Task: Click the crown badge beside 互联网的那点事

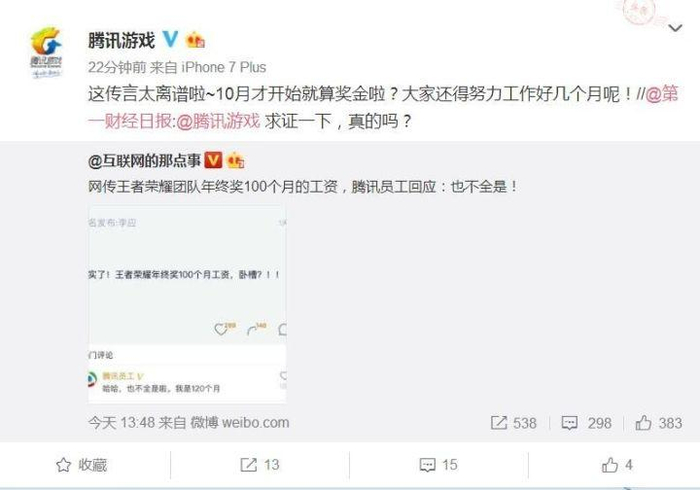Action: pos(236,160)
